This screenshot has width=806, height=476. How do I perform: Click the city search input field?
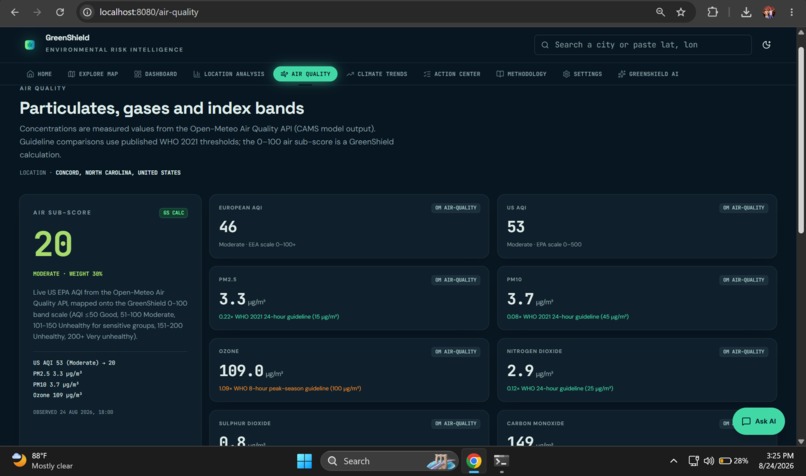tap(643, 45)
